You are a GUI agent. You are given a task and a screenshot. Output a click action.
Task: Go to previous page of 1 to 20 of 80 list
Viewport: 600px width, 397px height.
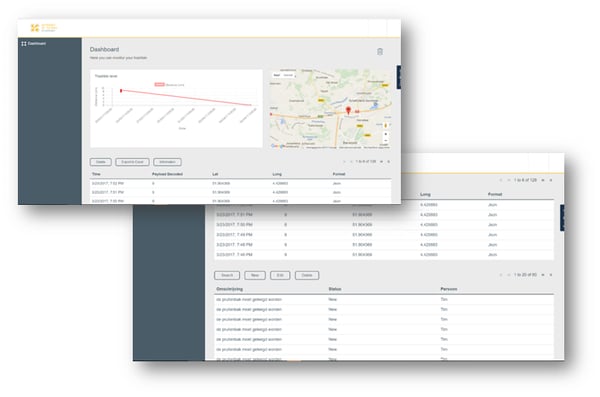(509, 275)
